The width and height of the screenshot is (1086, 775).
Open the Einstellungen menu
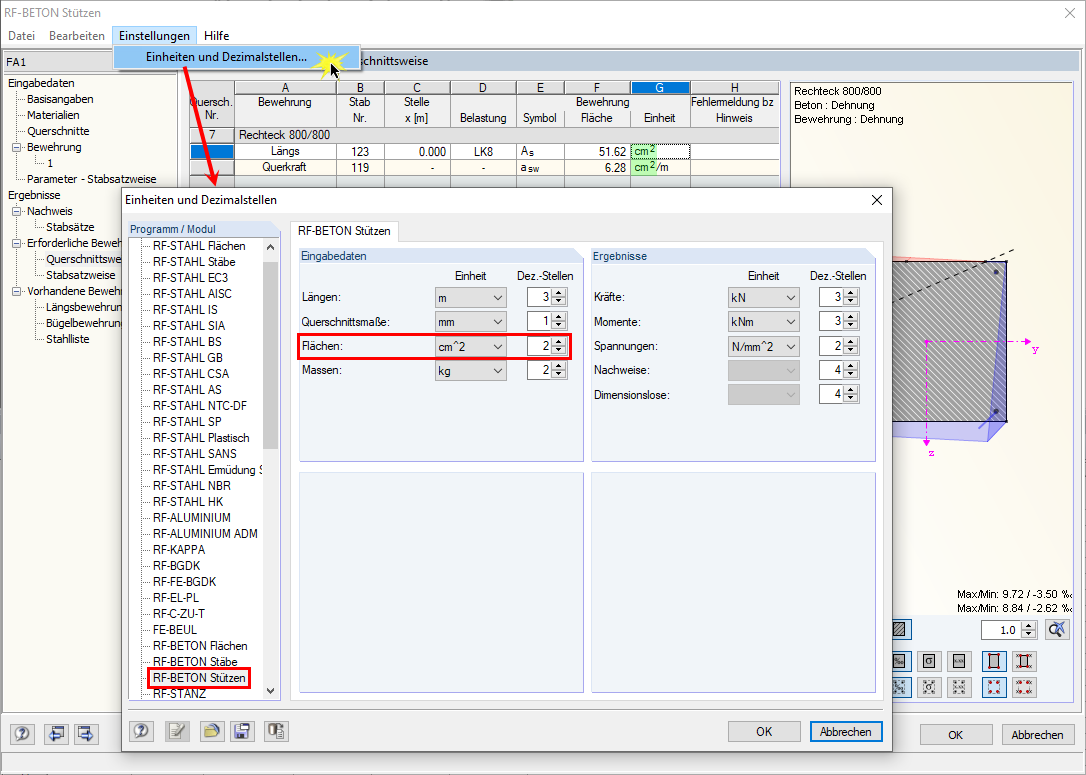pyautogui.click(x=154, y=35)
